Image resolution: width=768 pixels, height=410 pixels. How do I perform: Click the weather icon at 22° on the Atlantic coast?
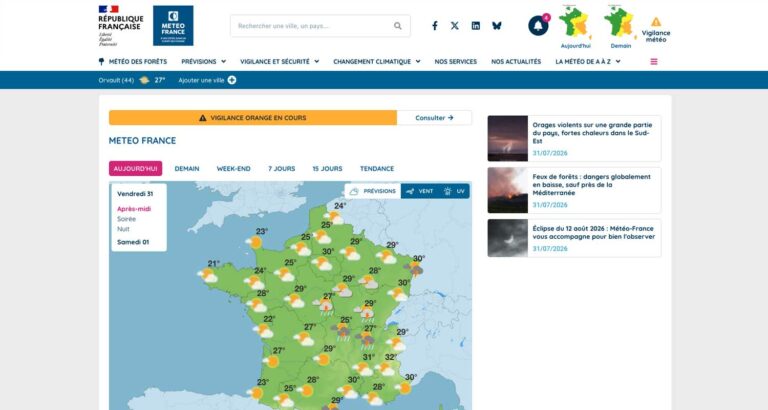tap(264, 331)
